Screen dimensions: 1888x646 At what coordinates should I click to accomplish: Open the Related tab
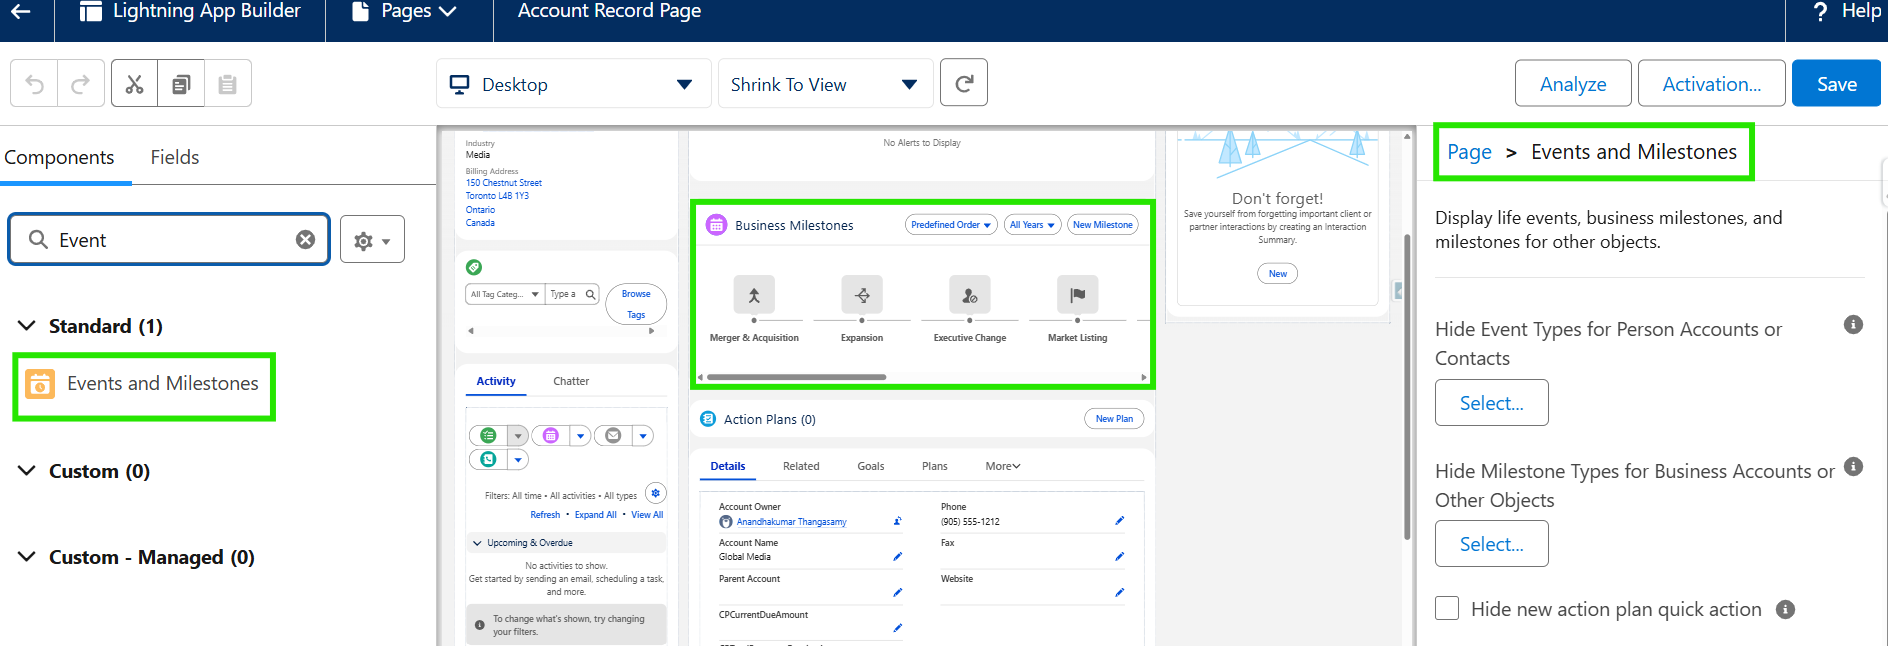coord(801,466)
